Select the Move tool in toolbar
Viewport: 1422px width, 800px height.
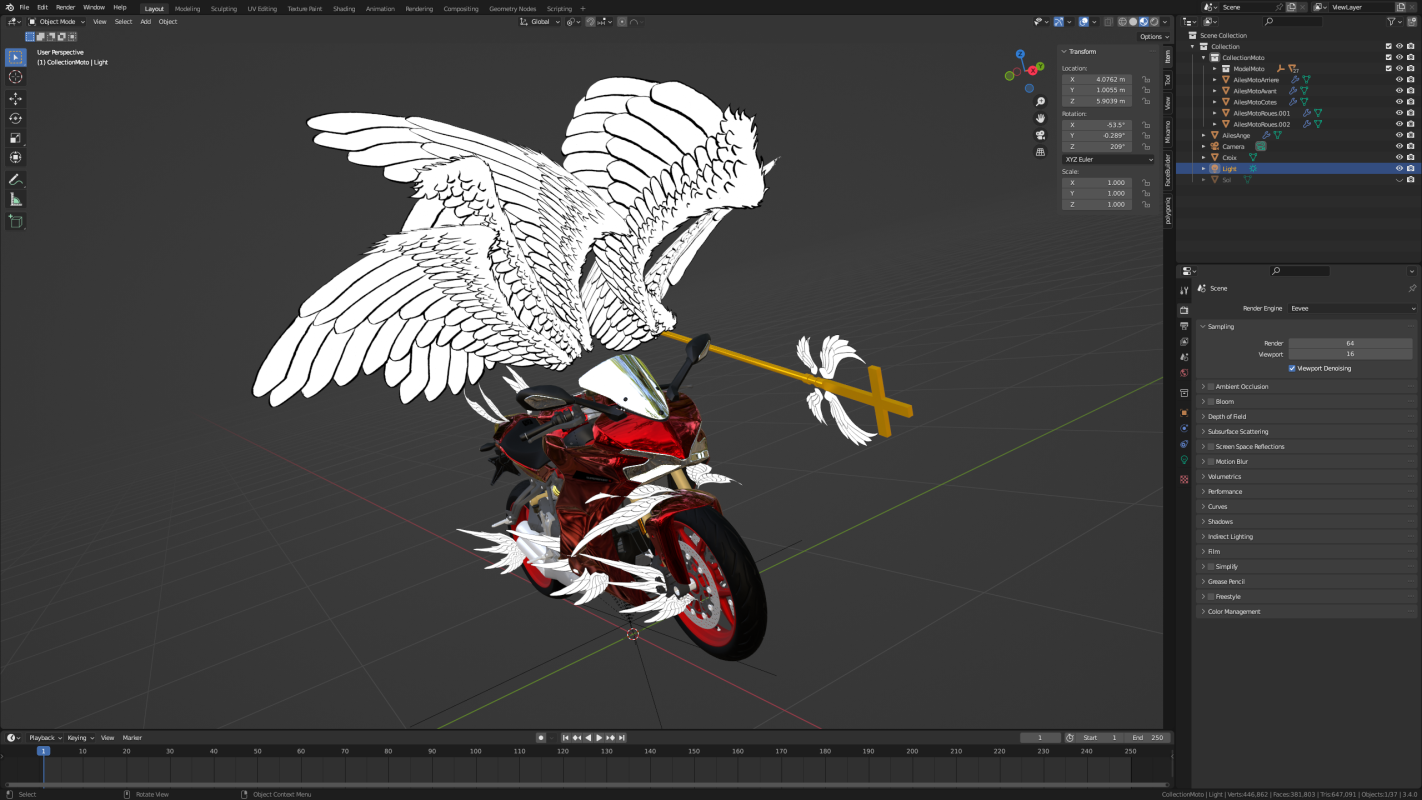pyautogui.click(x=15, y=98)
